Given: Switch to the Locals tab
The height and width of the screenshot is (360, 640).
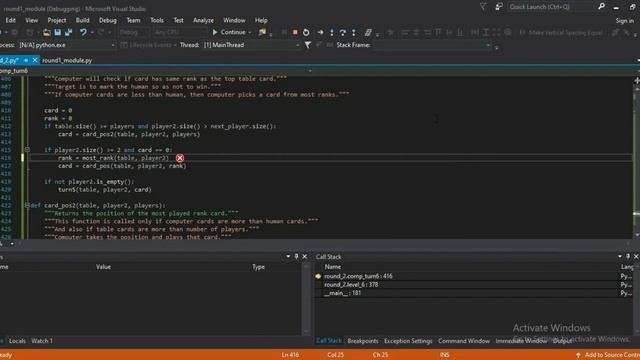Looking at the screenshot, I should (x=17, y=341).
